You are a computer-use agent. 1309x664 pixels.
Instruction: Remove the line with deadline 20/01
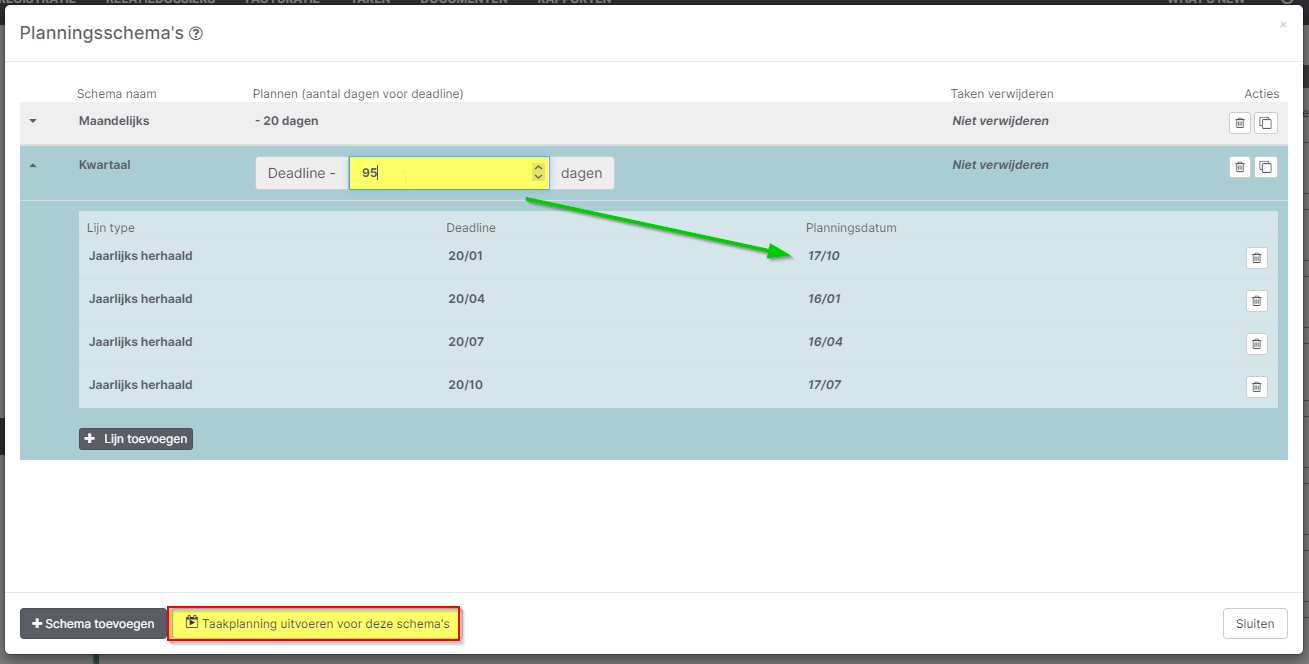point(1257,258)
